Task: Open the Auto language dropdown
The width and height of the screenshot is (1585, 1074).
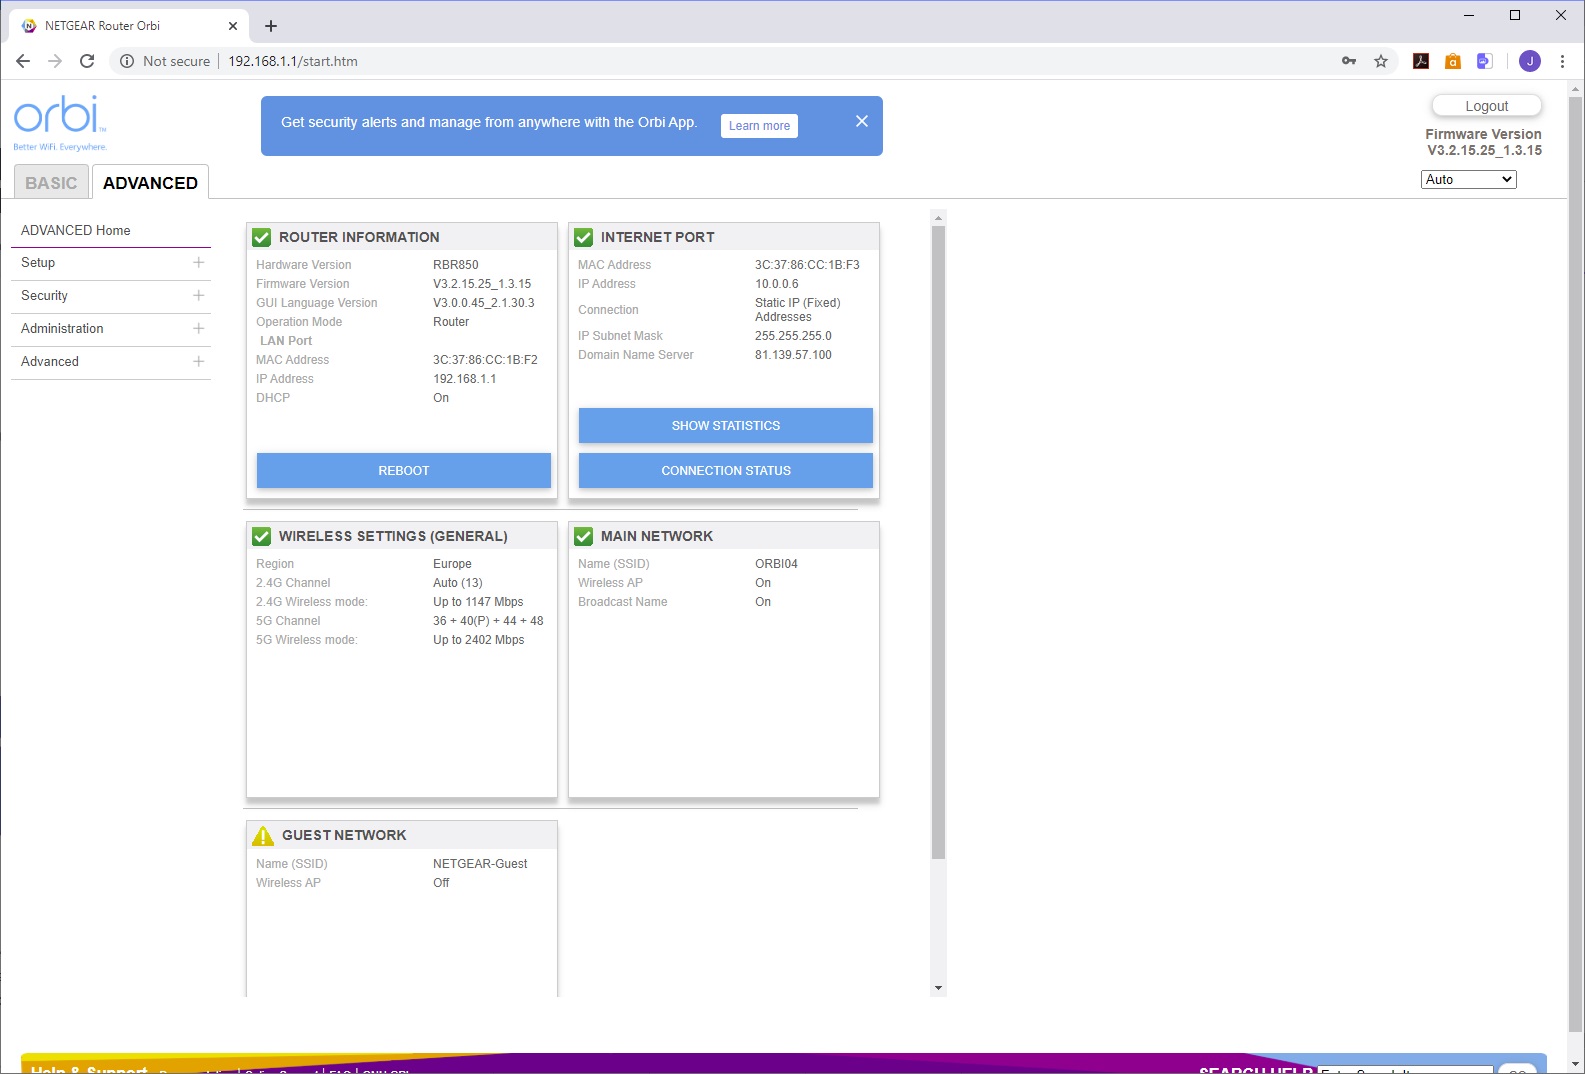Action: click(x=1468, y=179)
